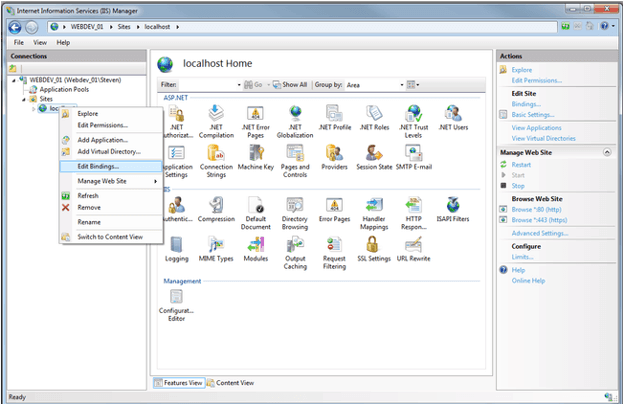Open .NET Trust Levels icon
Image resolution: width=623 pixels, height=404 pixels.
pos(413,121)
